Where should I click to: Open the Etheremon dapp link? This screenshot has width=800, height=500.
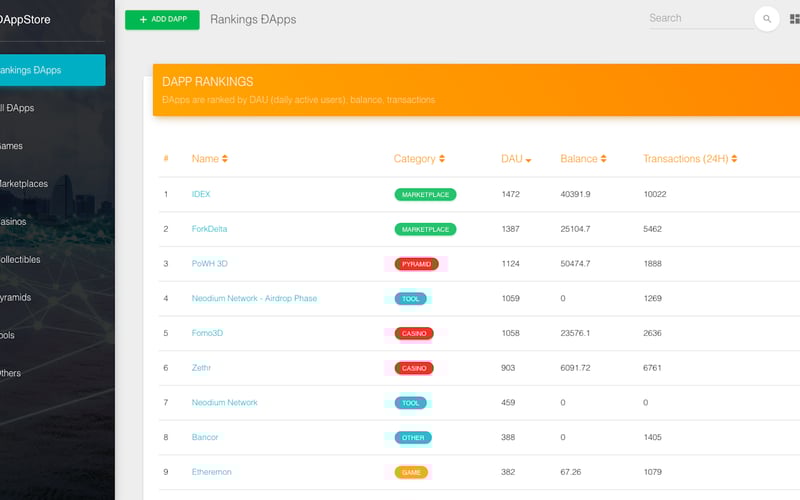[x=211, y=471]
